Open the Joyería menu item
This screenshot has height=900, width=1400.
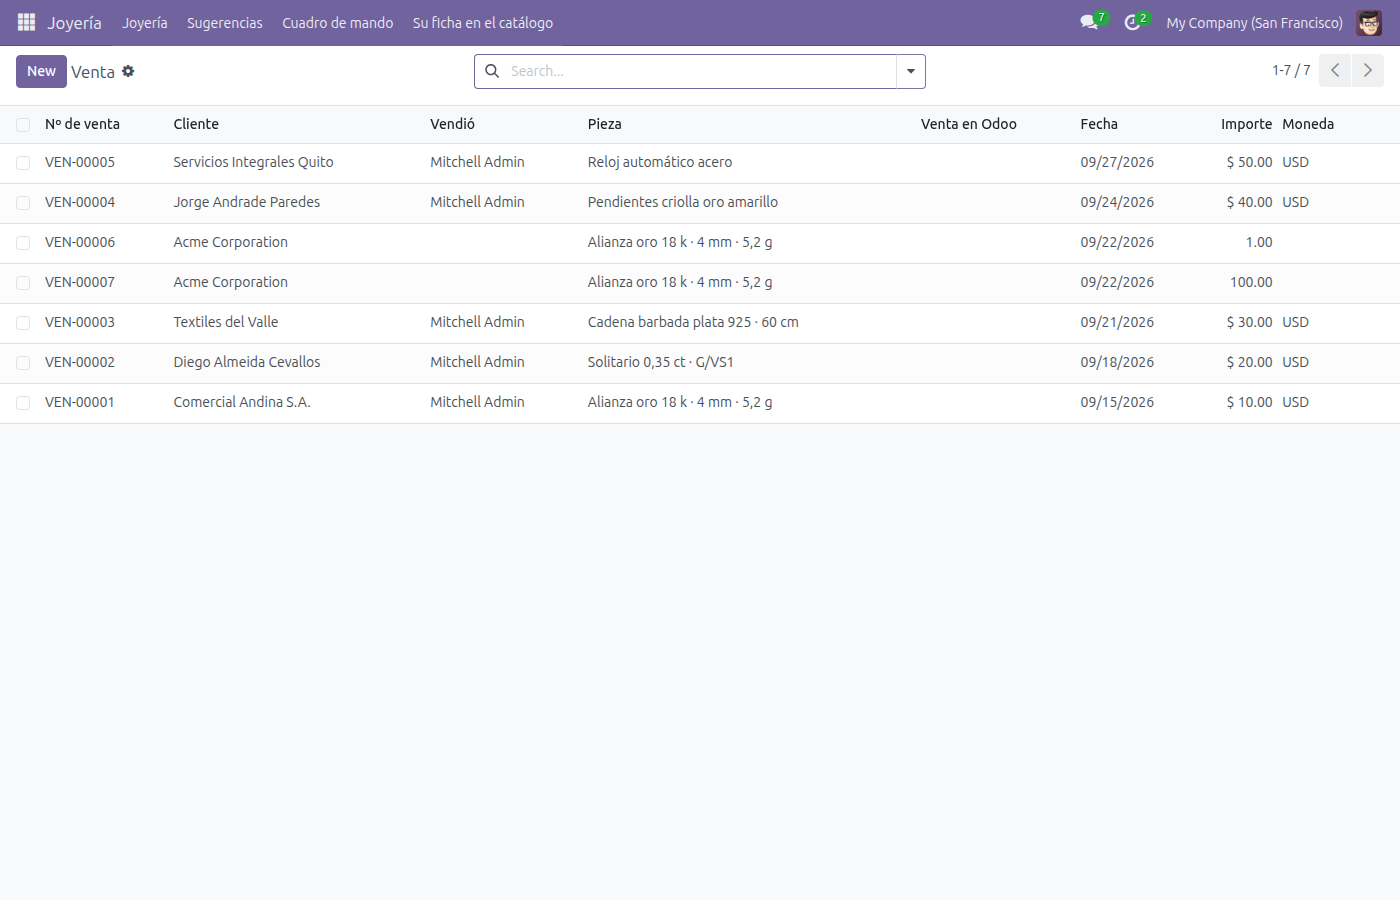click(x=145, y=22)
